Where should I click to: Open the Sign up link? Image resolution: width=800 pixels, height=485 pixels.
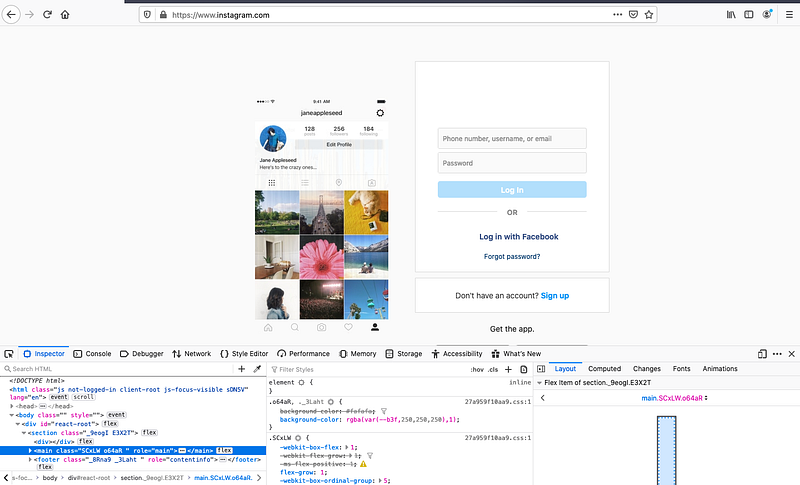555,296
